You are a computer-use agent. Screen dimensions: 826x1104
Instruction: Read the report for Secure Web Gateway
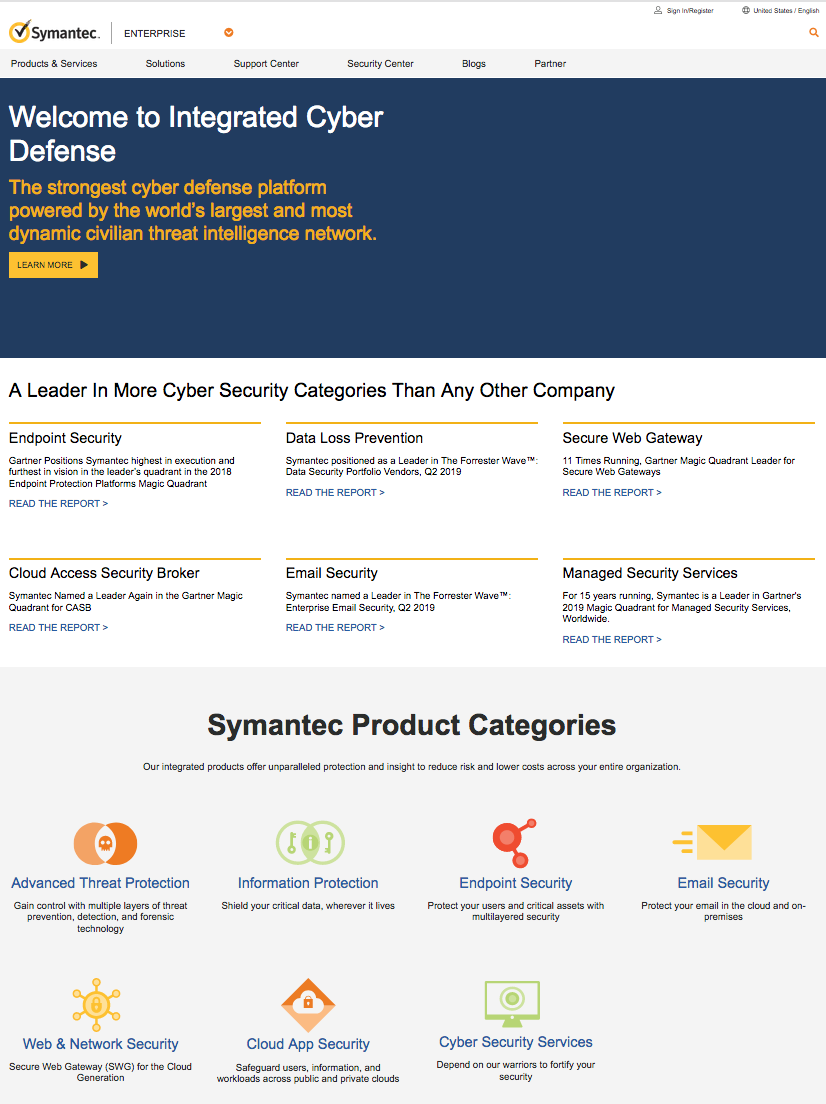(x=612, y=492)
